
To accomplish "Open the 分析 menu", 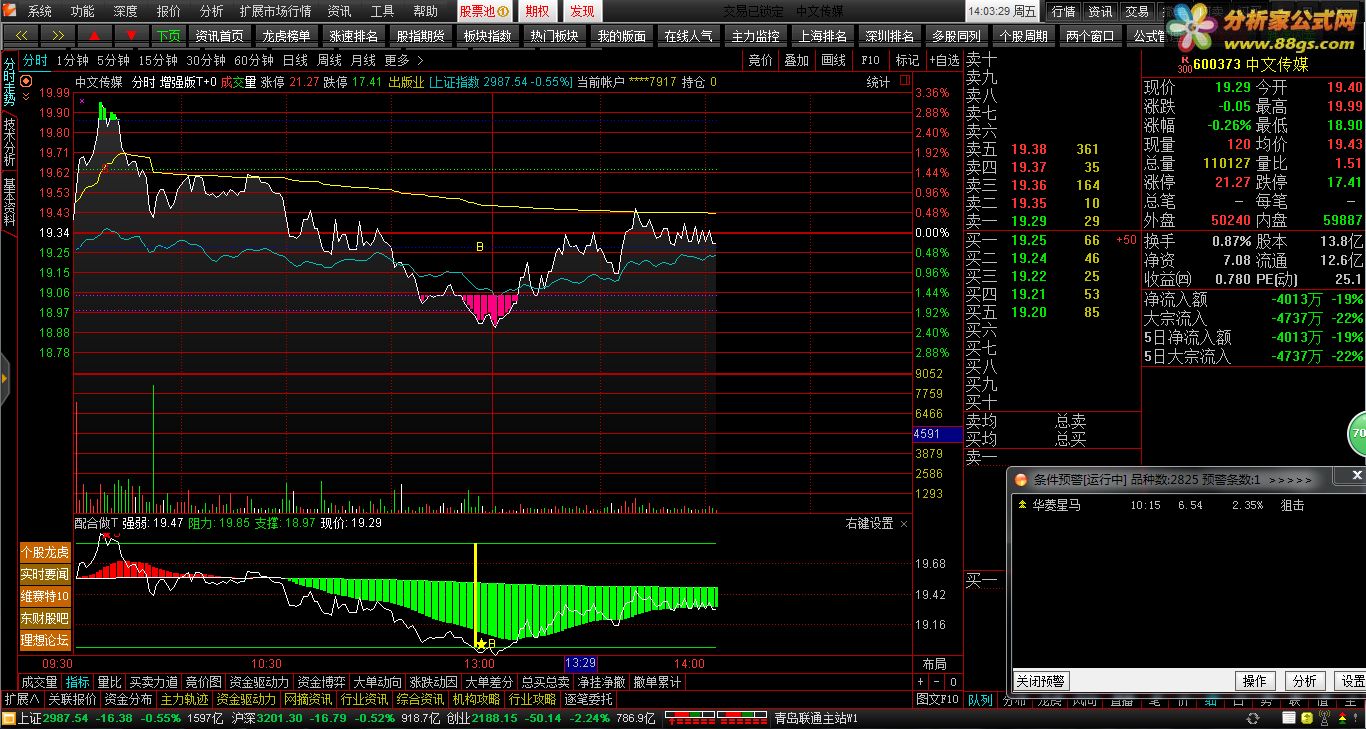I will [x=211, y=11].
